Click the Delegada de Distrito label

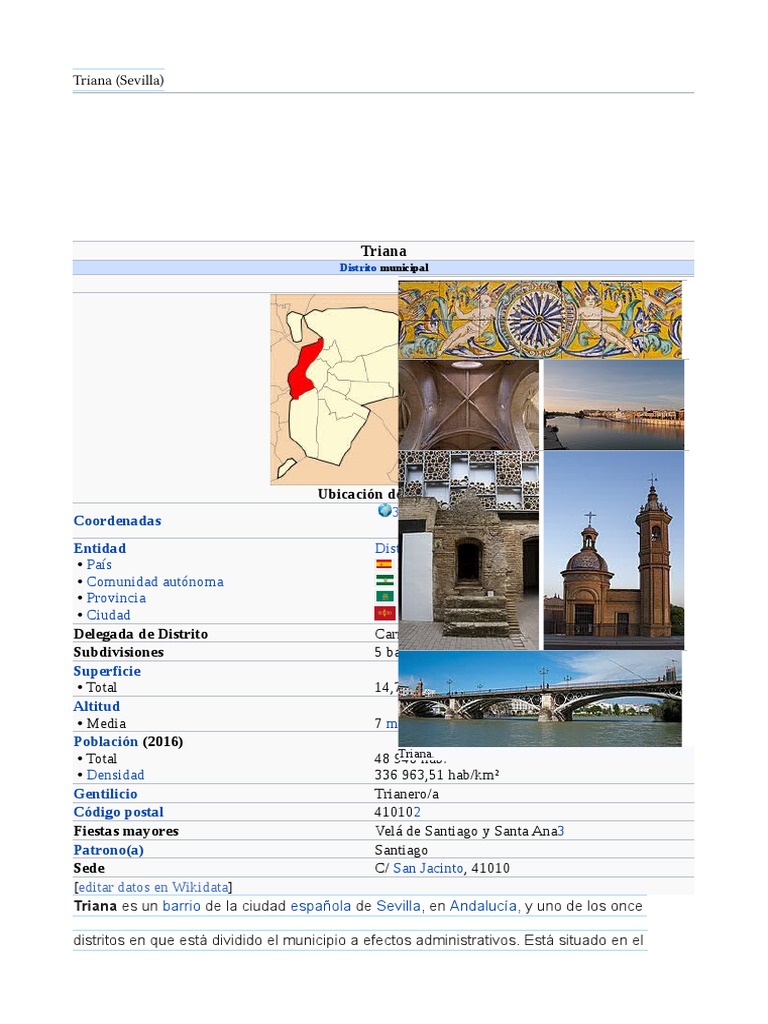[141, 634]
